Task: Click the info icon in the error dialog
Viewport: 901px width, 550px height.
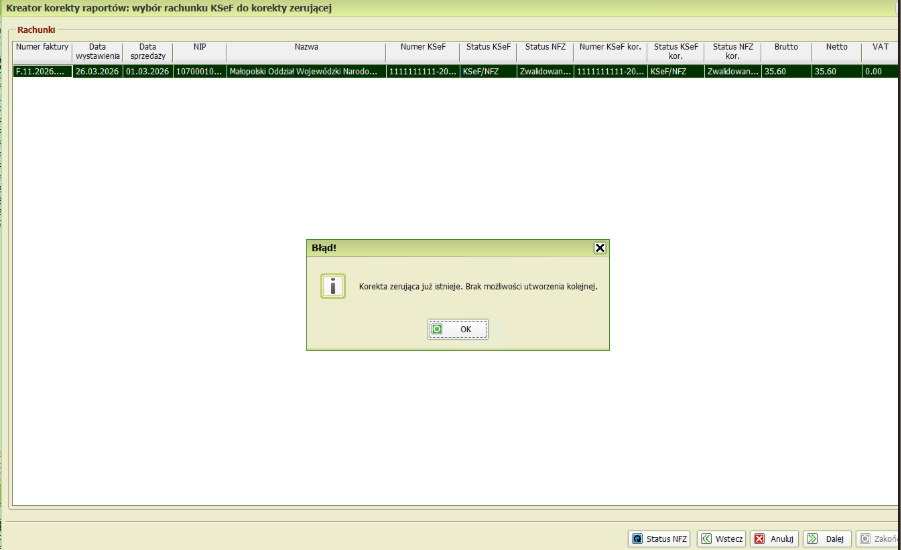Action: tap(333, 286)
